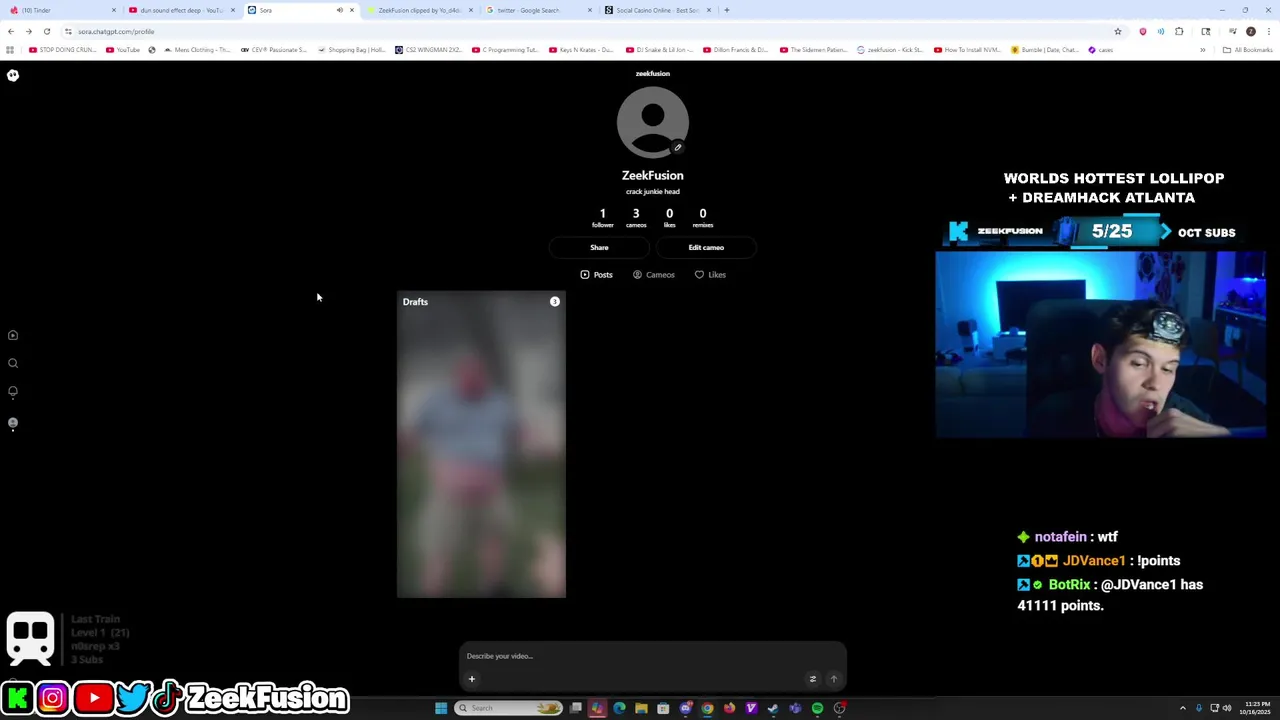Open drafts count badge on Drafts card

pos(555,301)
